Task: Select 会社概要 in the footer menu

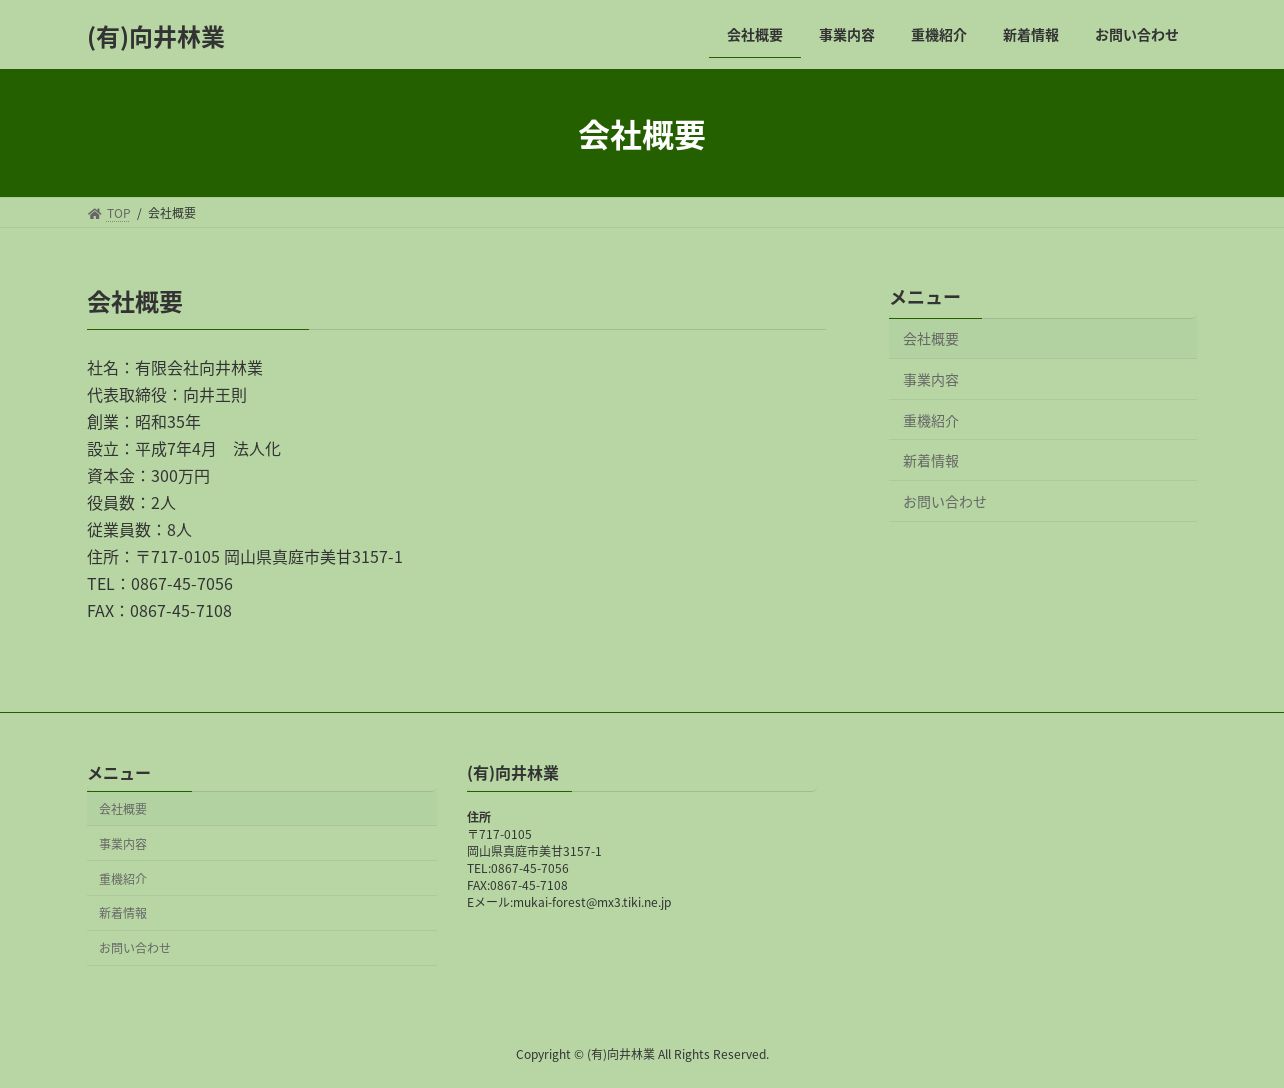Action: click(262, 809)
